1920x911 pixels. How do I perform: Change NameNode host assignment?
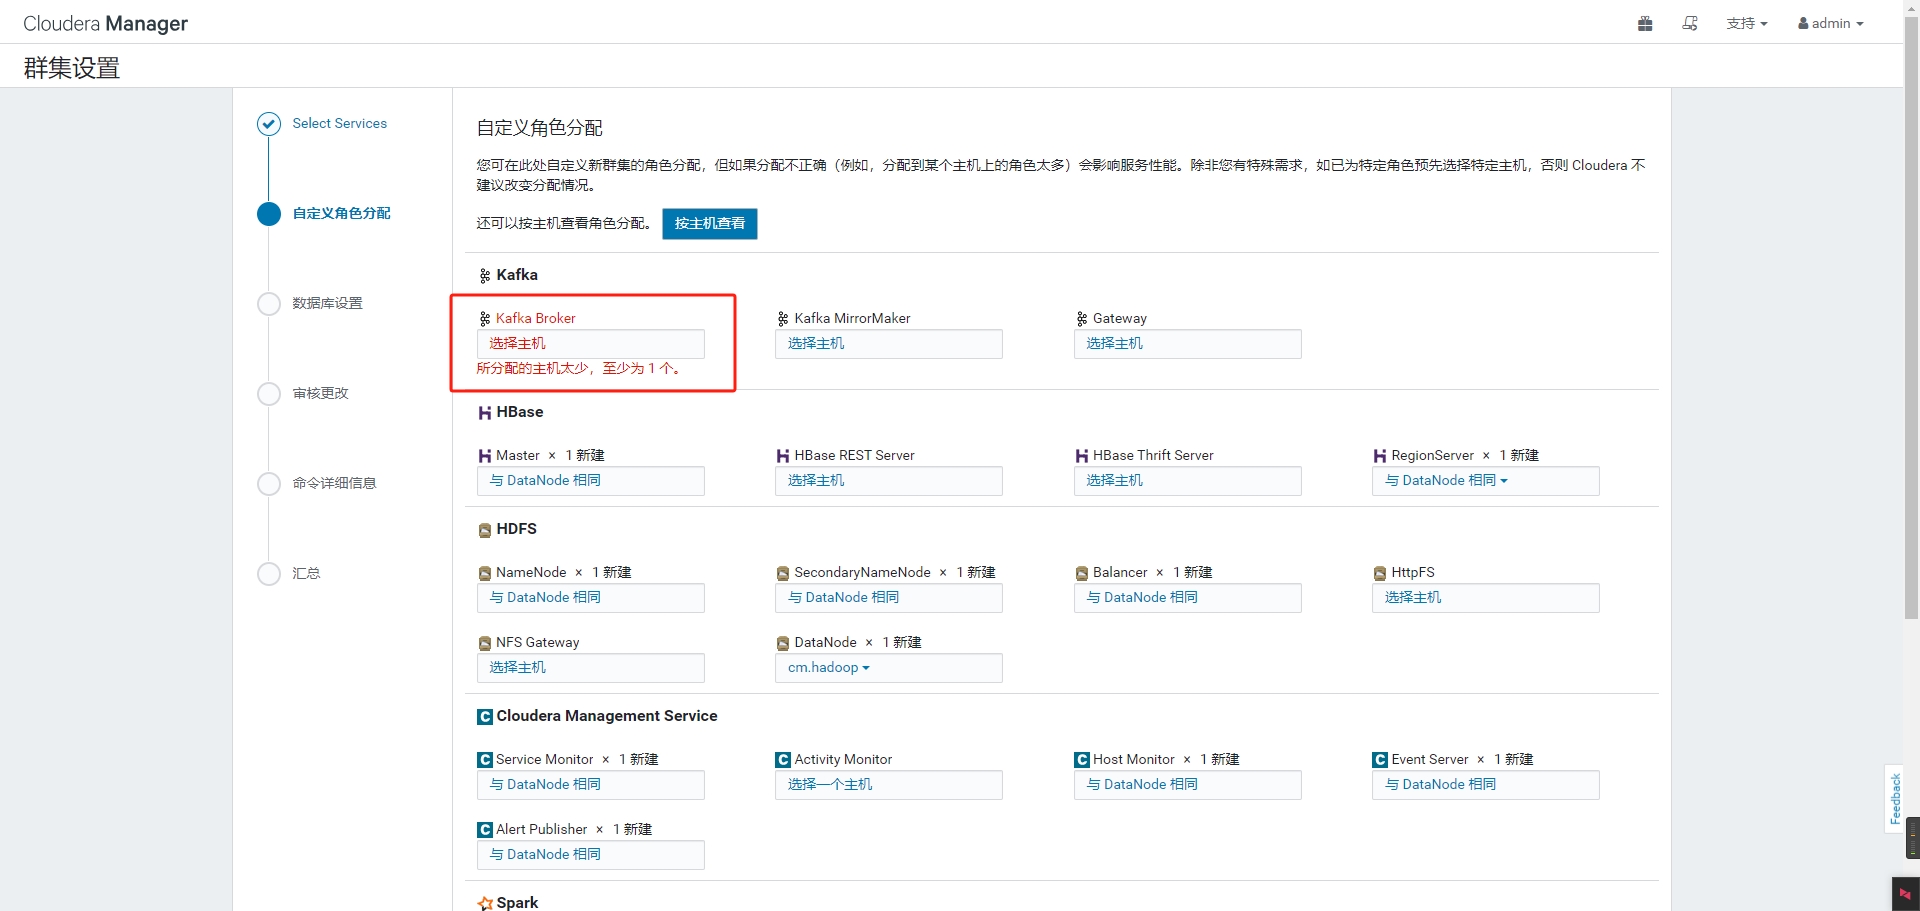(591, 598)
